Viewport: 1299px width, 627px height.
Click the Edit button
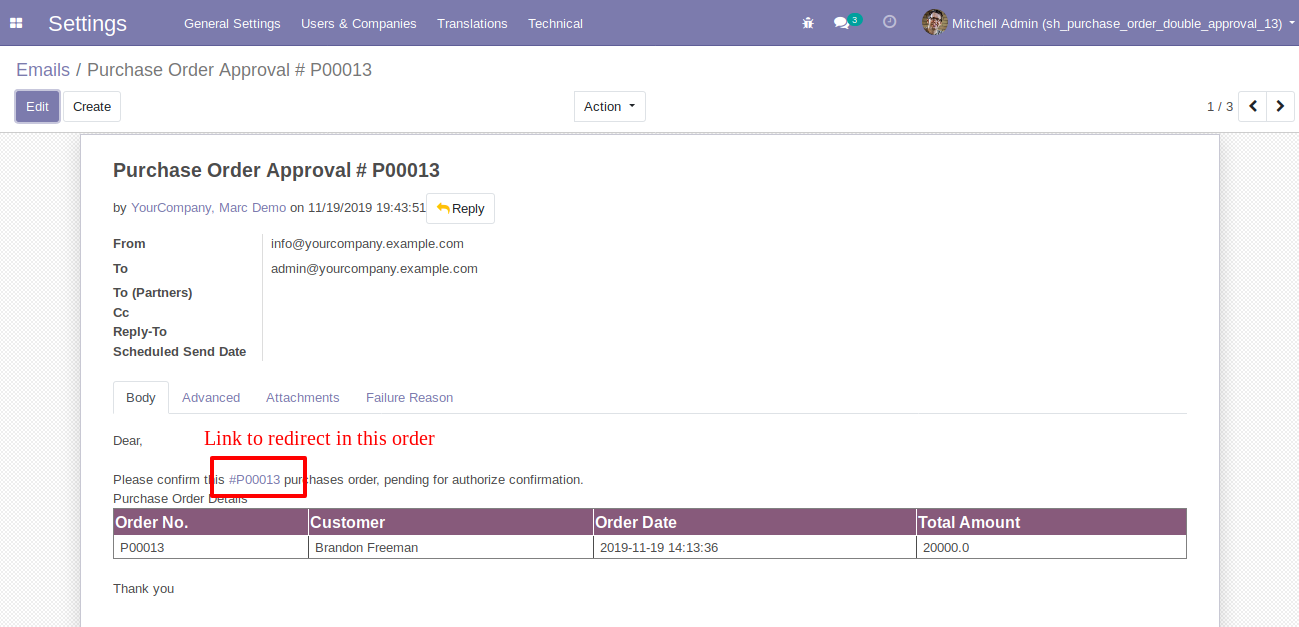click(37, 106)
